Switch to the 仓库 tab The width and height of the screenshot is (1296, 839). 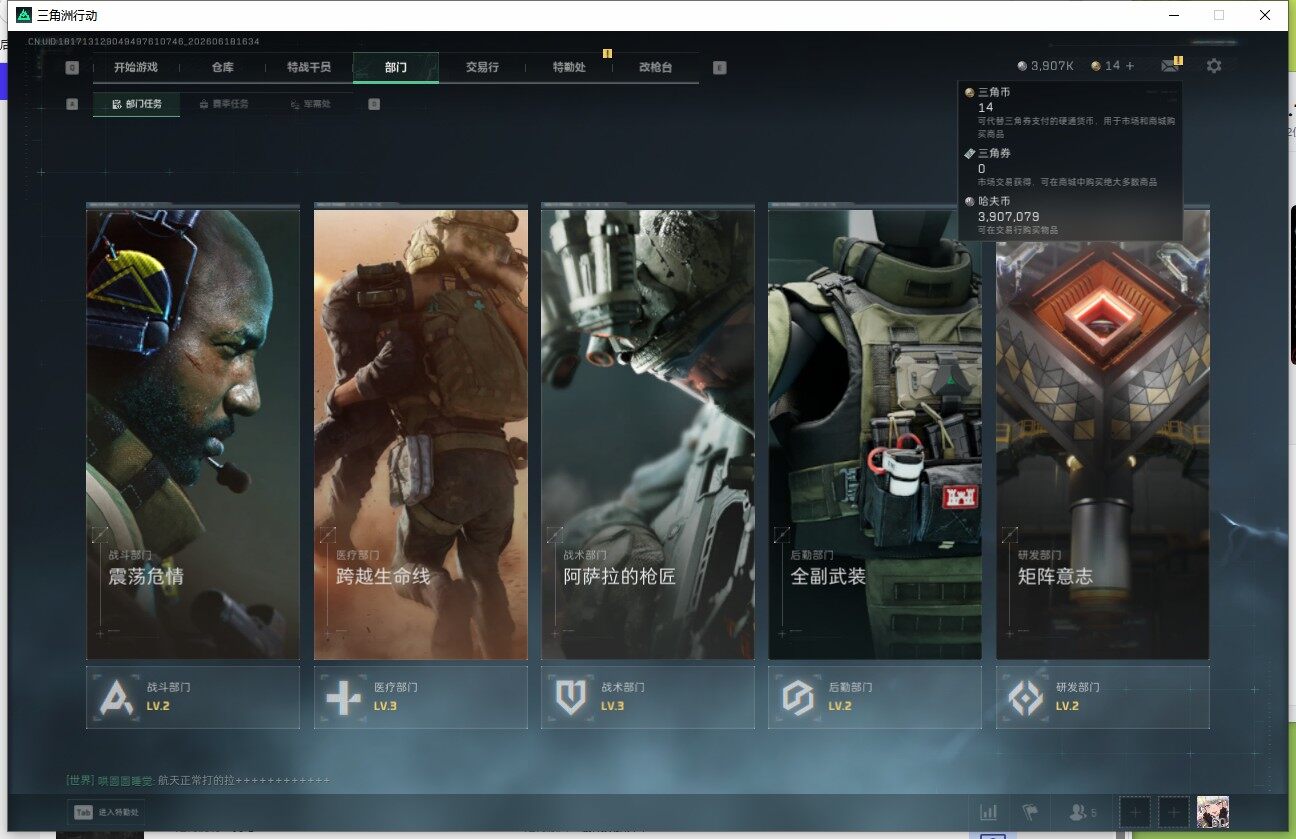click(x=222, y=67)
